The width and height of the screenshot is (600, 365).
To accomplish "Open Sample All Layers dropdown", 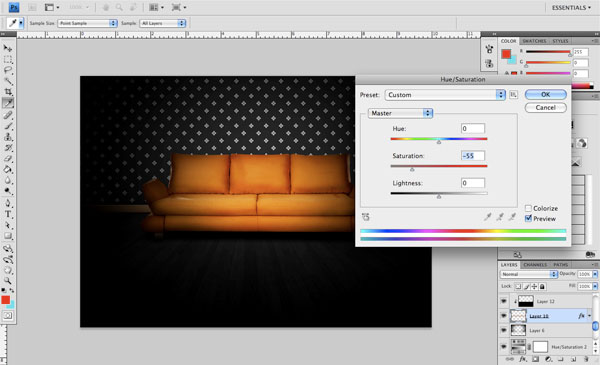I will point(163,23).
